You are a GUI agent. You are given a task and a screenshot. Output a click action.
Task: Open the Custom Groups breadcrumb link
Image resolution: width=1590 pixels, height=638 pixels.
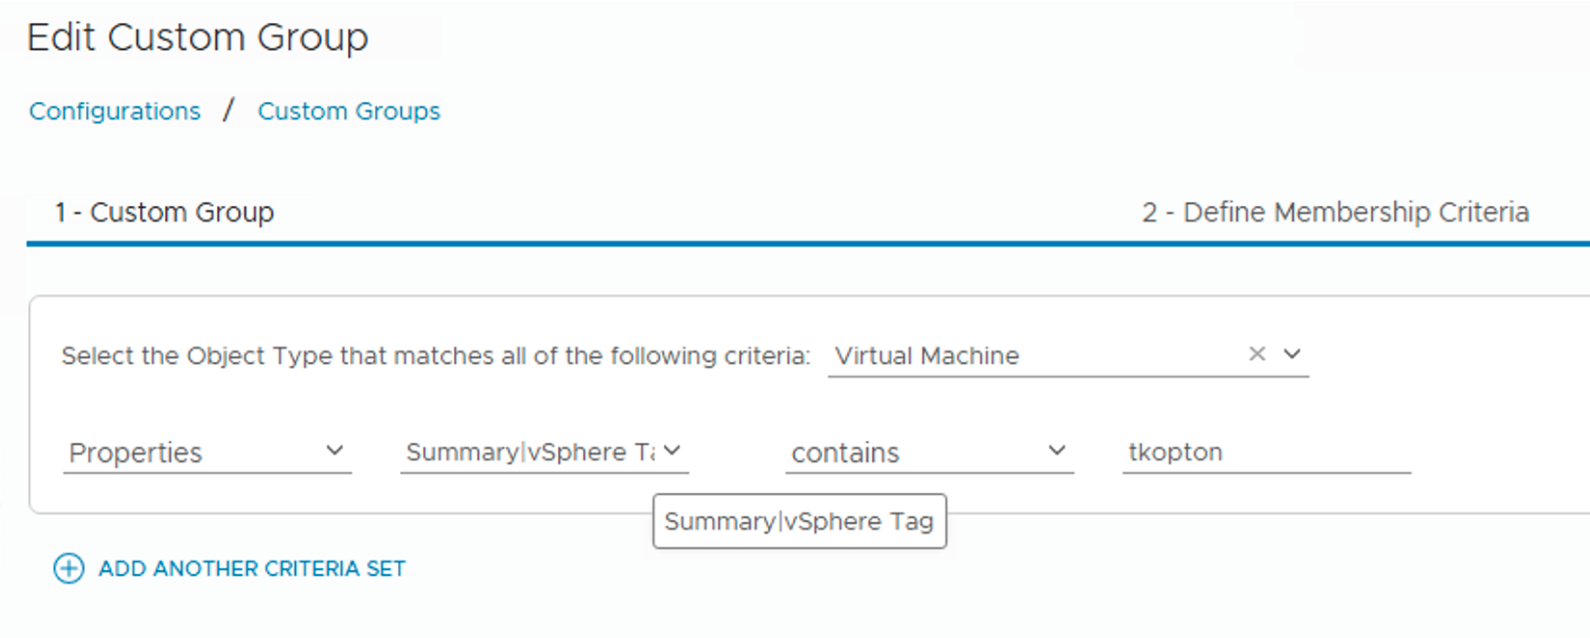(349, 111)
